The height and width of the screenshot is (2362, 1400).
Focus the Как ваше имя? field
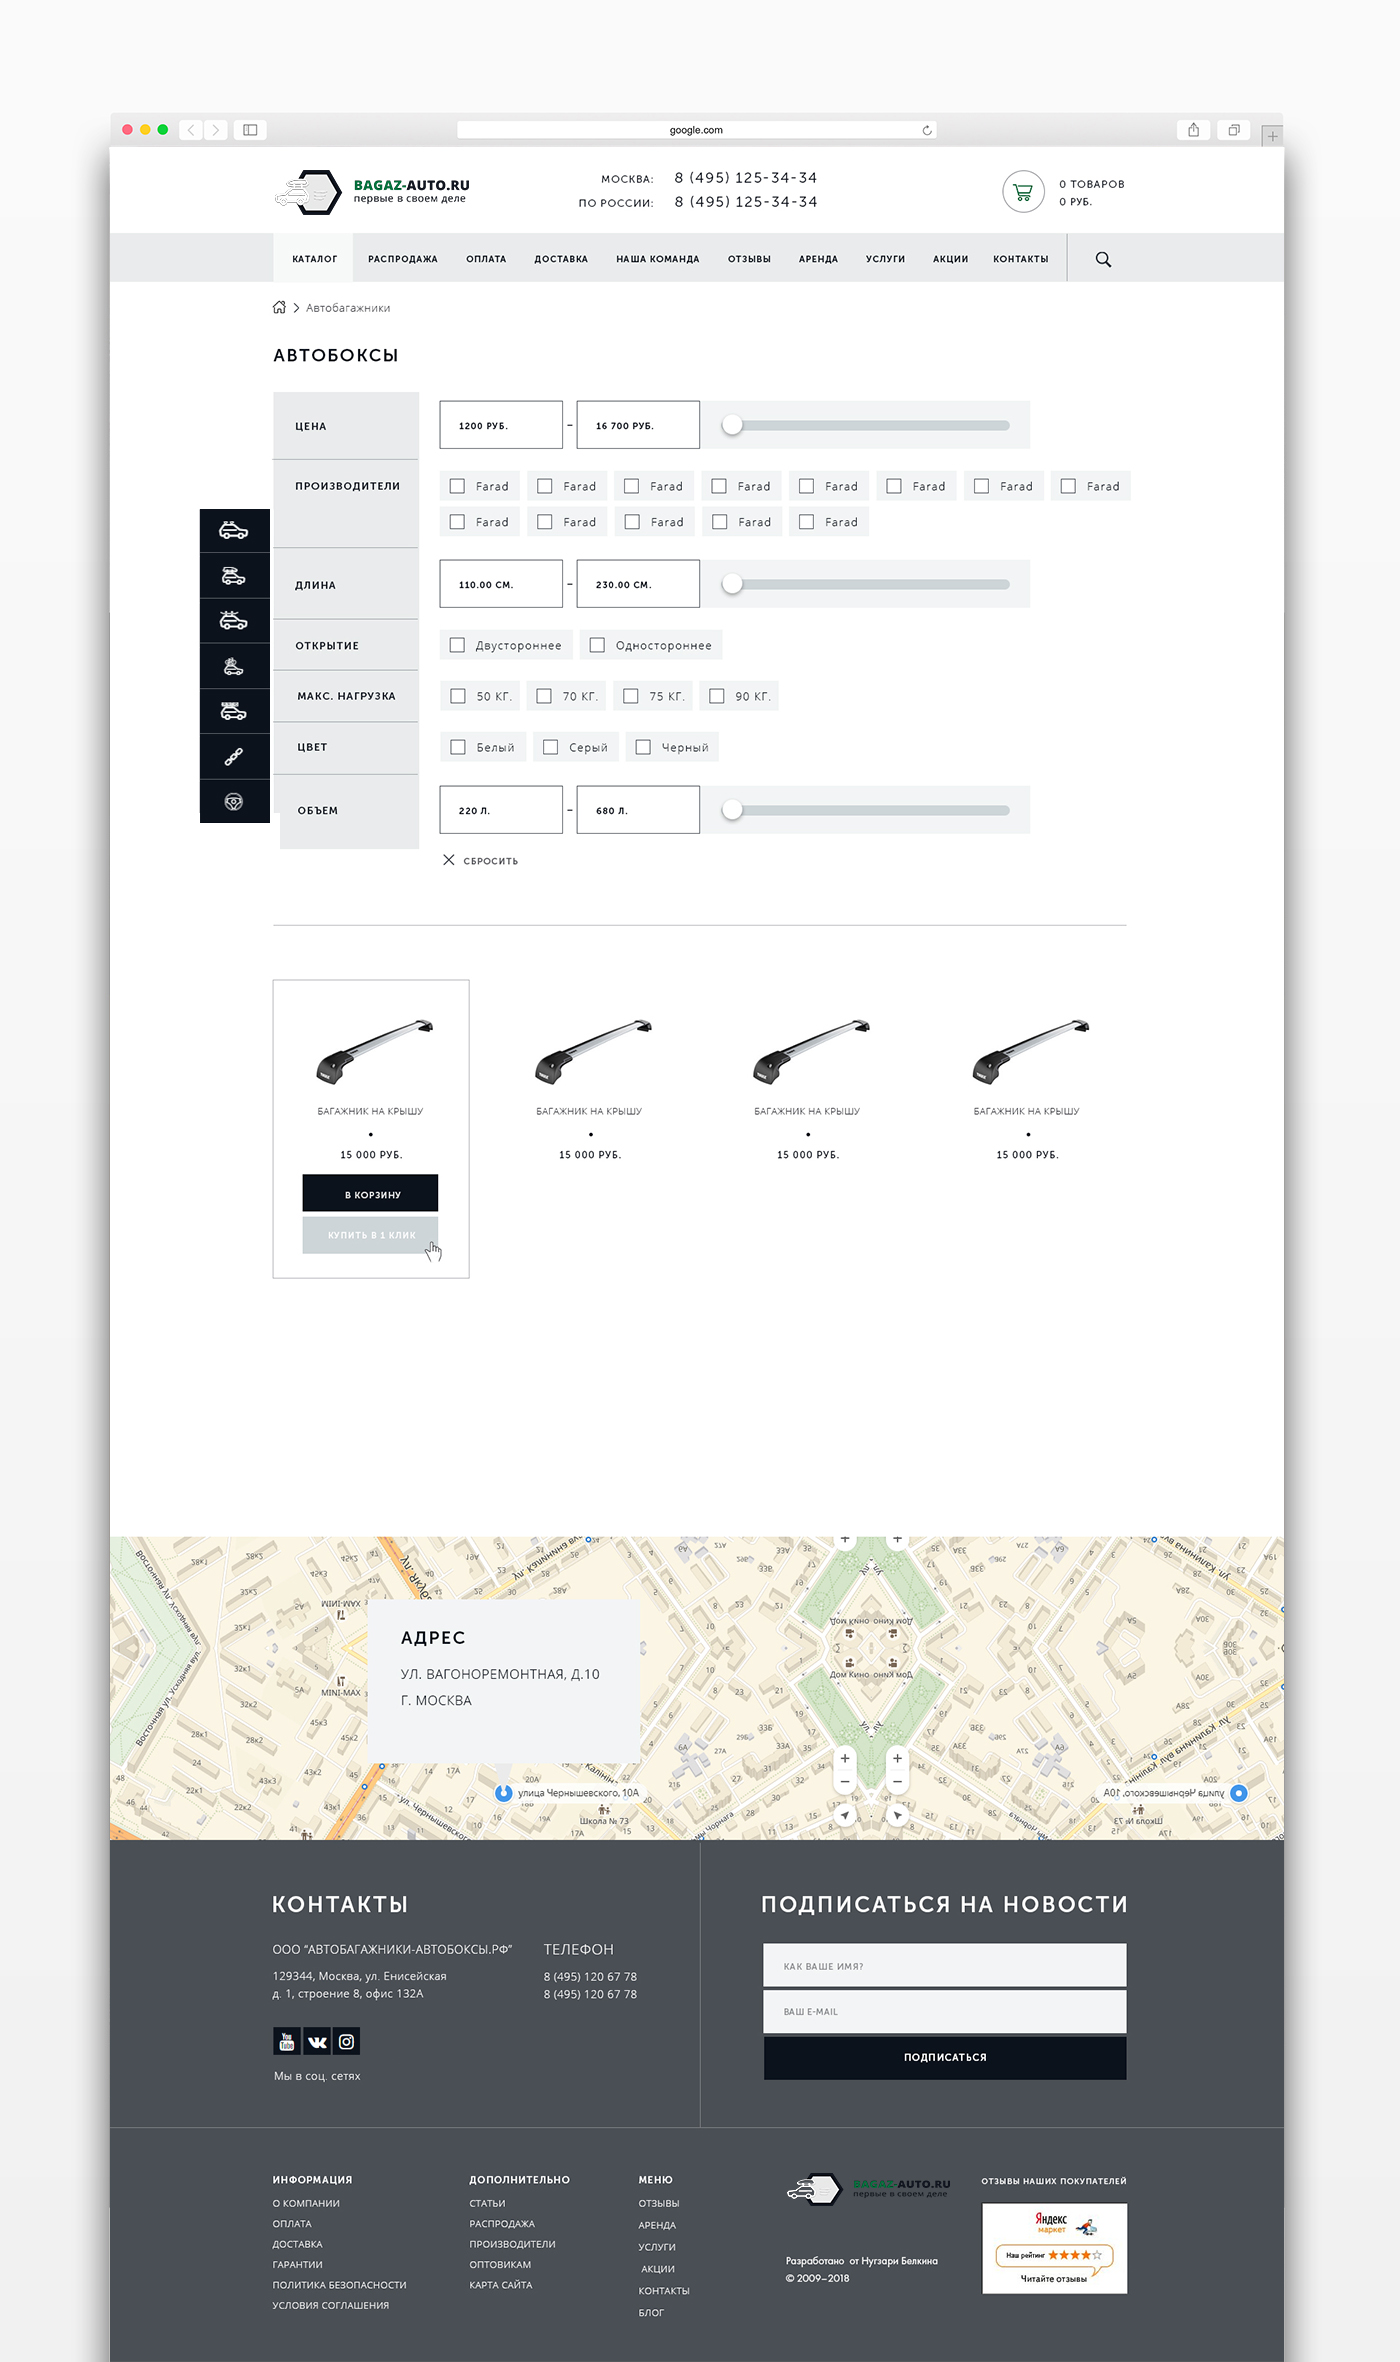click(945, 1965)
